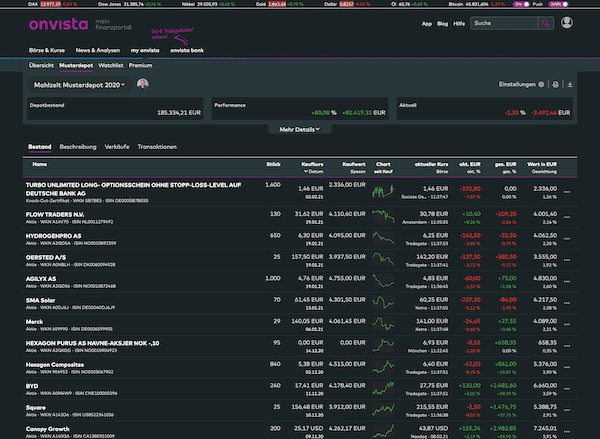
Task: Open the Canopy Growth stock page
Action: 47,429
